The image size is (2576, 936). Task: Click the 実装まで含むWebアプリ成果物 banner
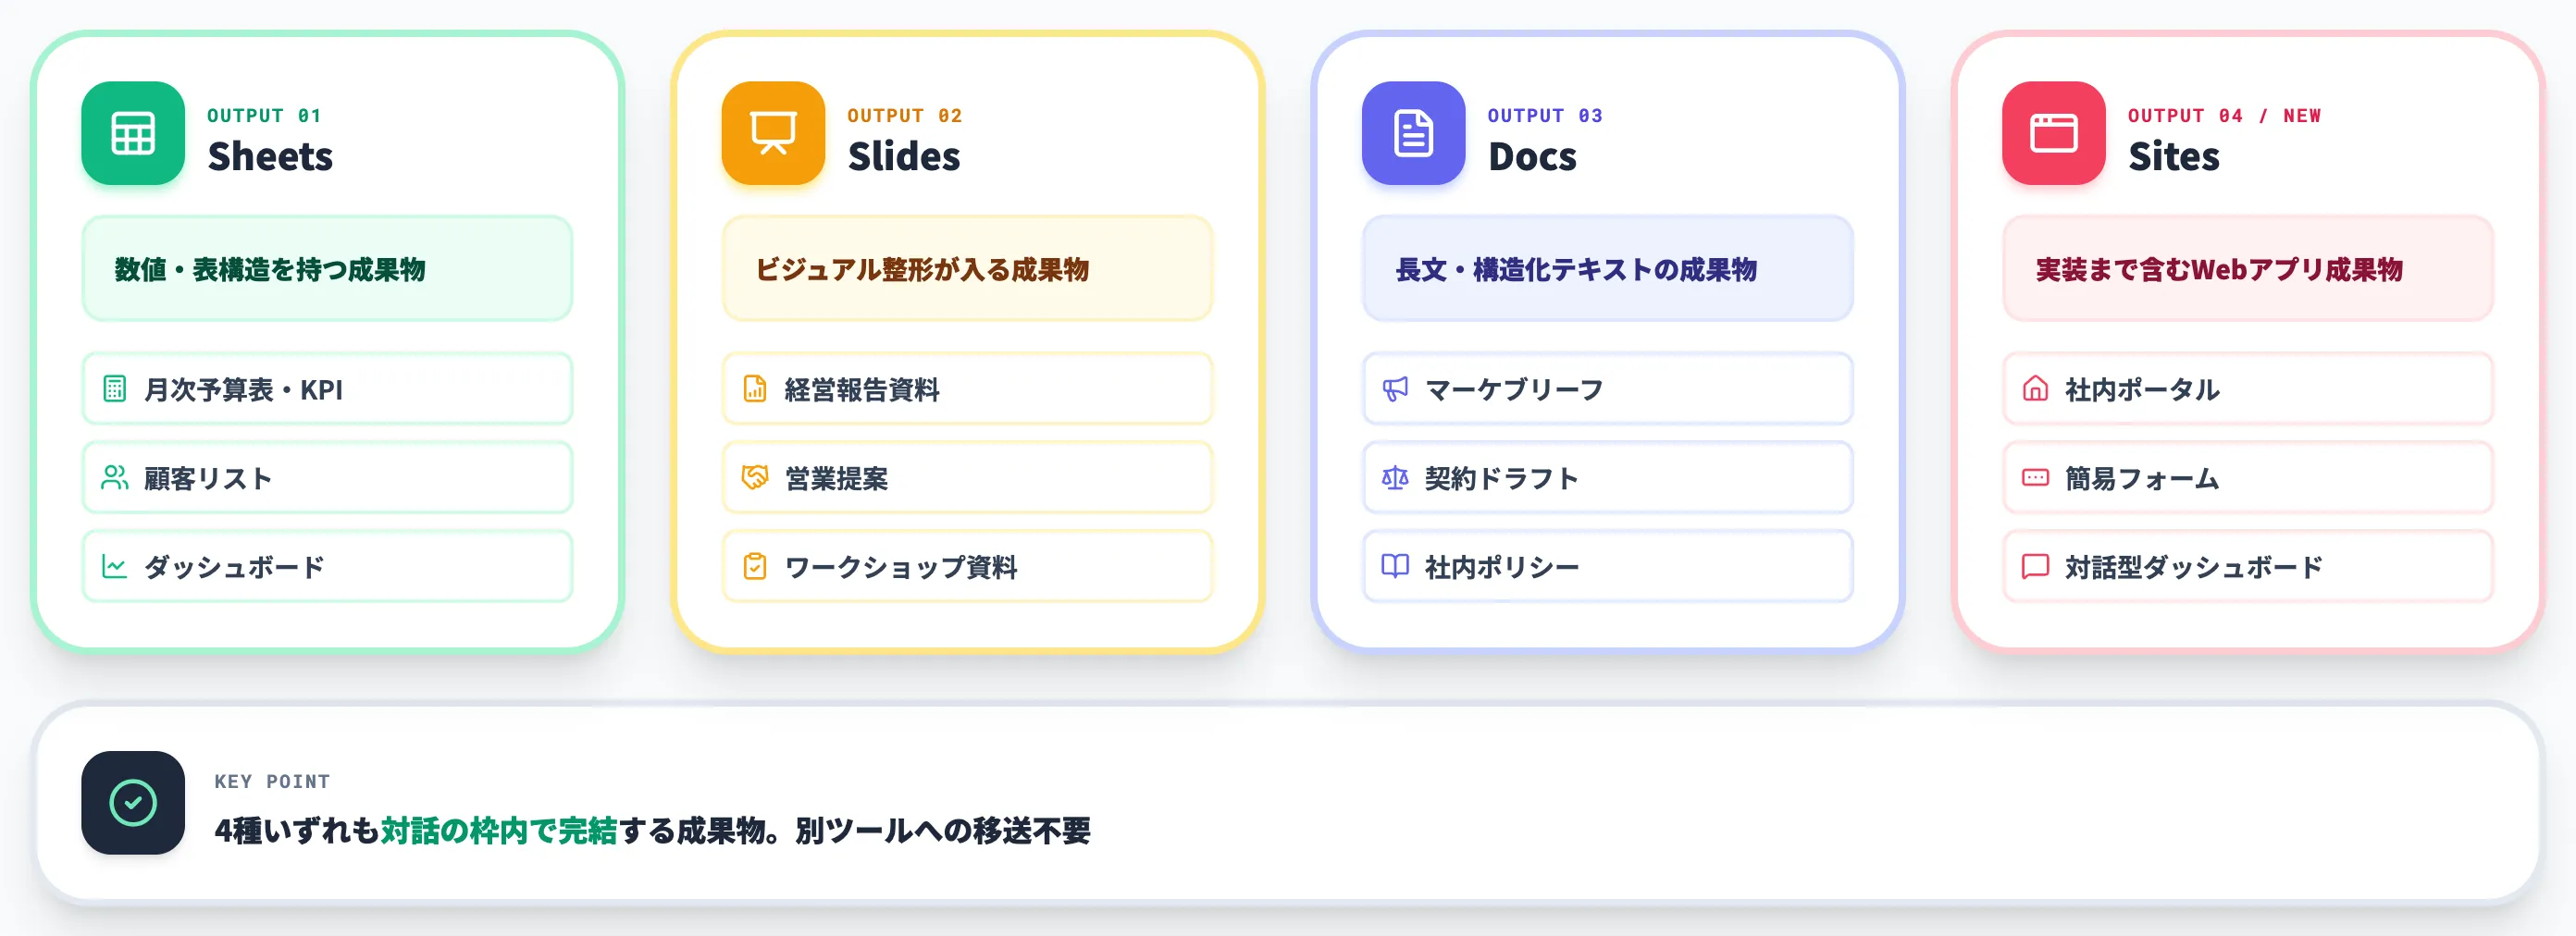click(x=2247, y=269)
